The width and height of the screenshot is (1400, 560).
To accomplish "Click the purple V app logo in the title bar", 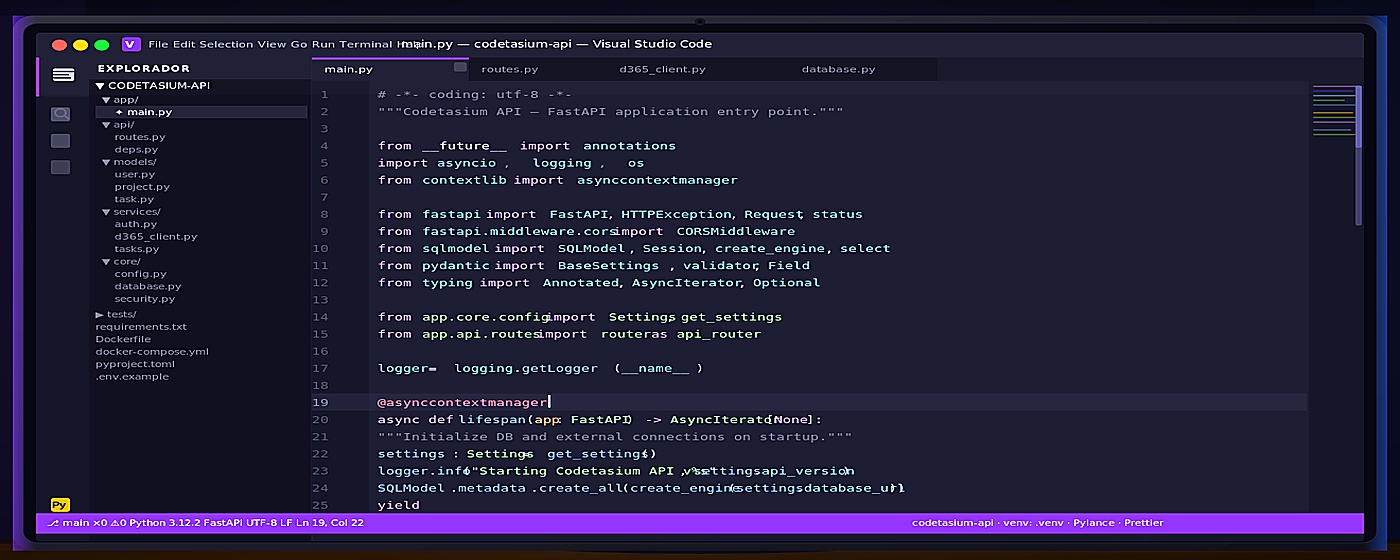I will (130, 44).
